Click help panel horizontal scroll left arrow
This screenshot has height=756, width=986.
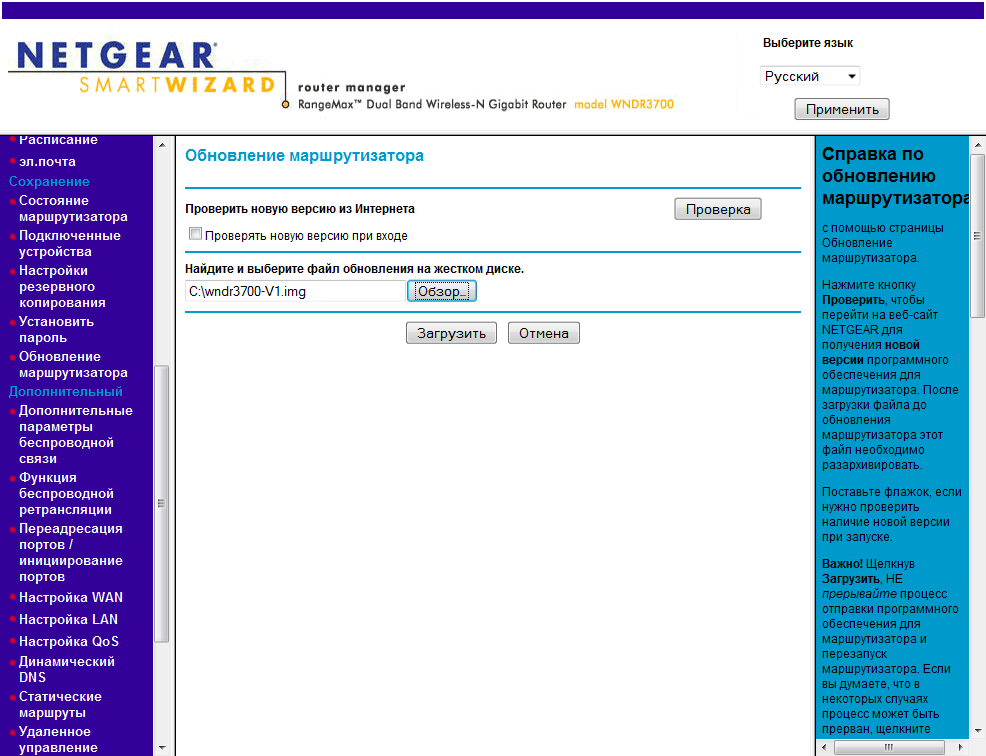click(824, 747)
